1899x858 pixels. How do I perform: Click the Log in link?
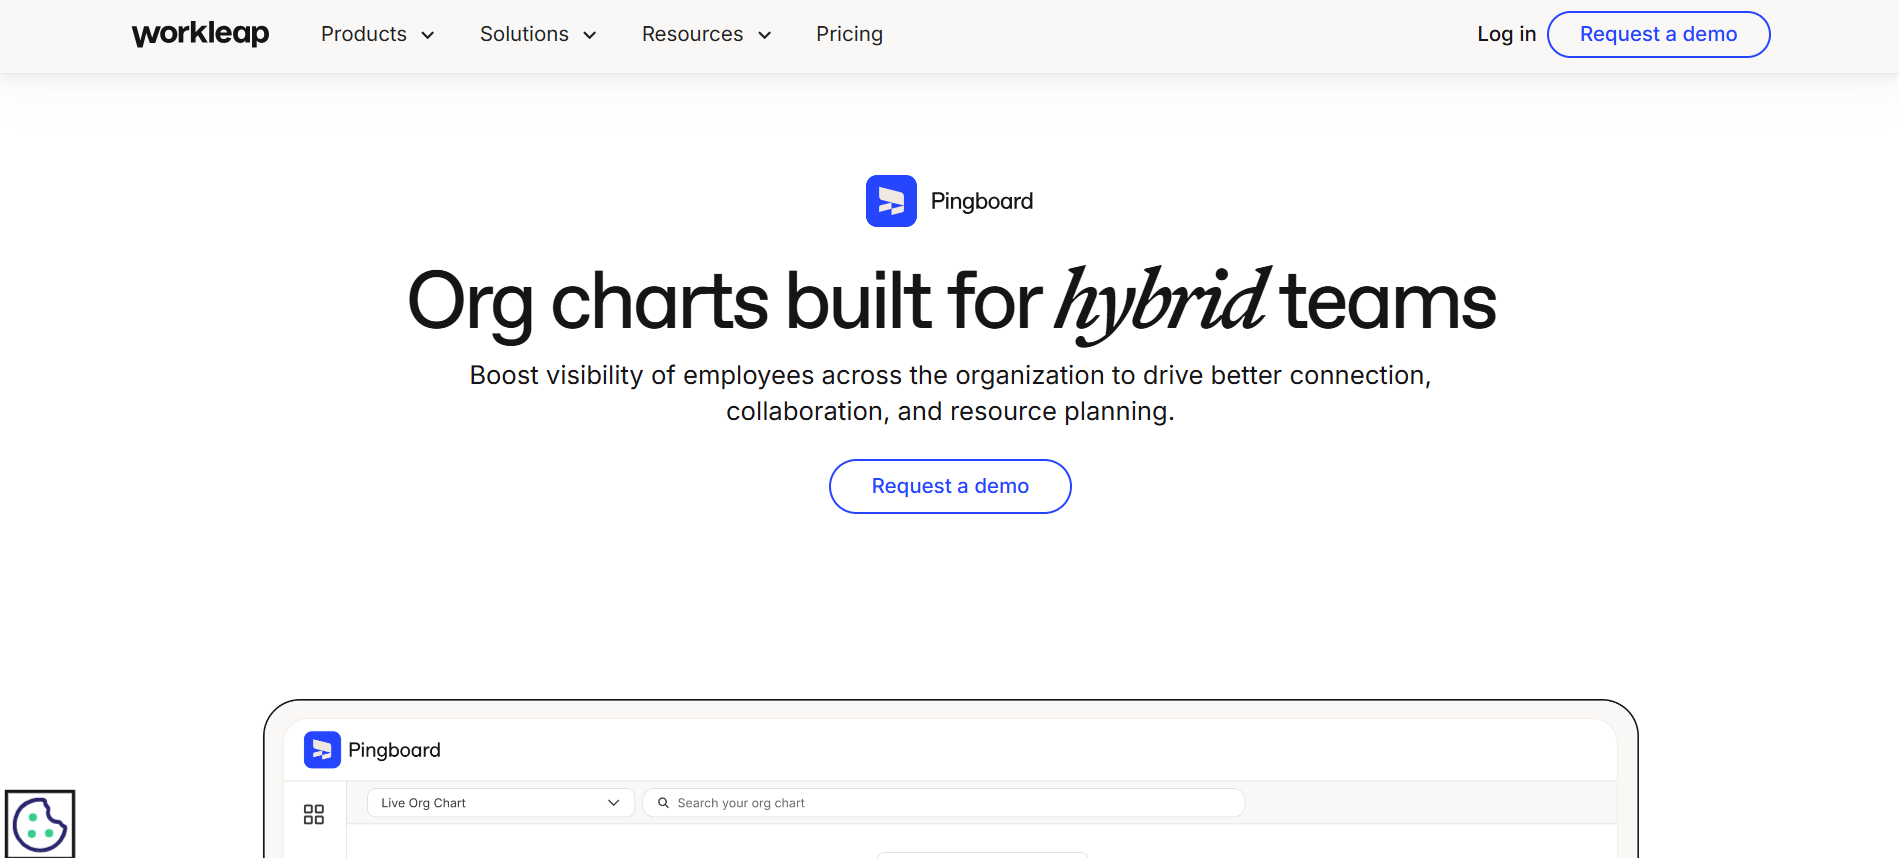point(1506,34)
